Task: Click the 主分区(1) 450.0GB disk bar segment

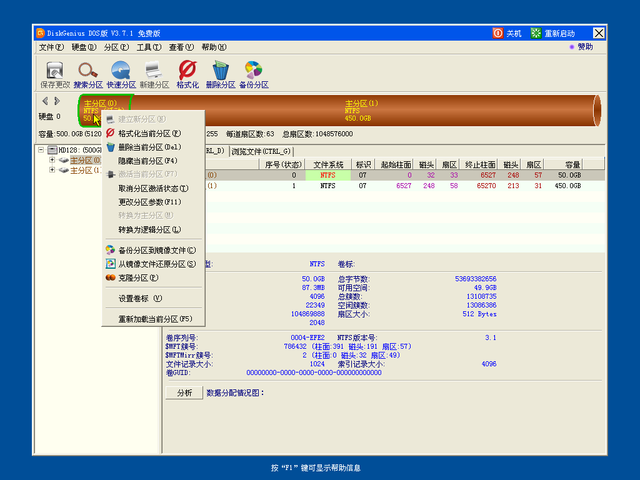Action: click(363, 111)
